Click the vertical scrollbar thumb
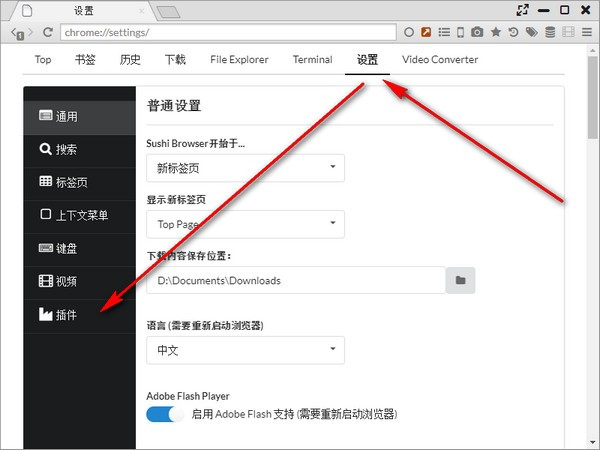The width and height of the screenshot is (600, 450). click(x=593, y=98)
